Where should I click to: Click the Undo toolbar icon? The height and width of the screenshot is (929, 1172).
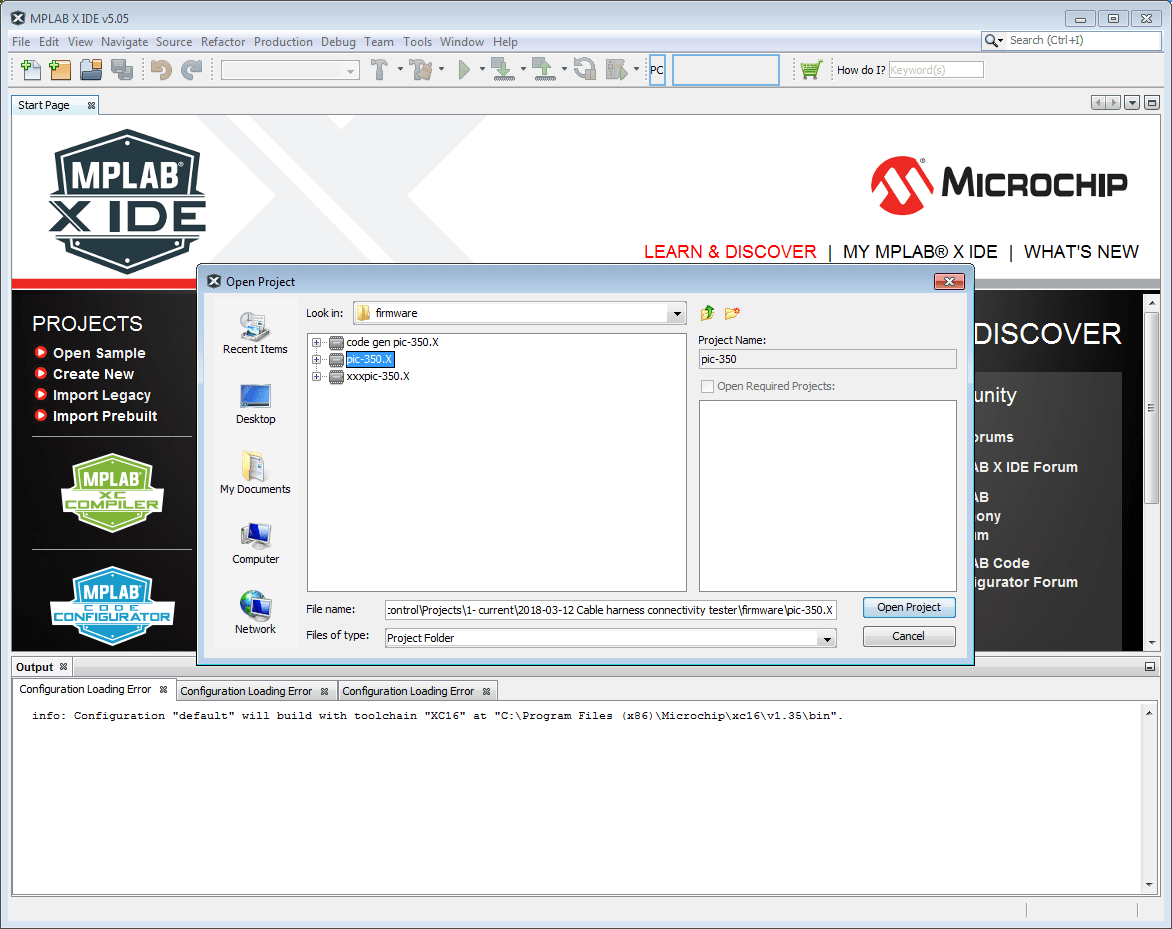162,70
